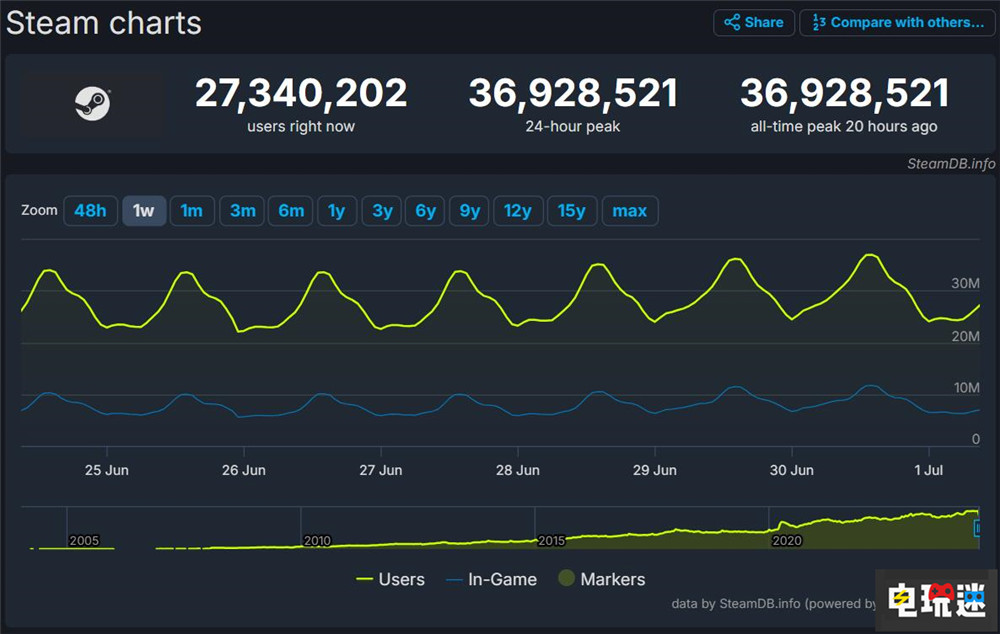Click the compare icon next to Compare with others
Image resolution: width=1000 pixels, height=634 pixels.
[x=817, y=22]
